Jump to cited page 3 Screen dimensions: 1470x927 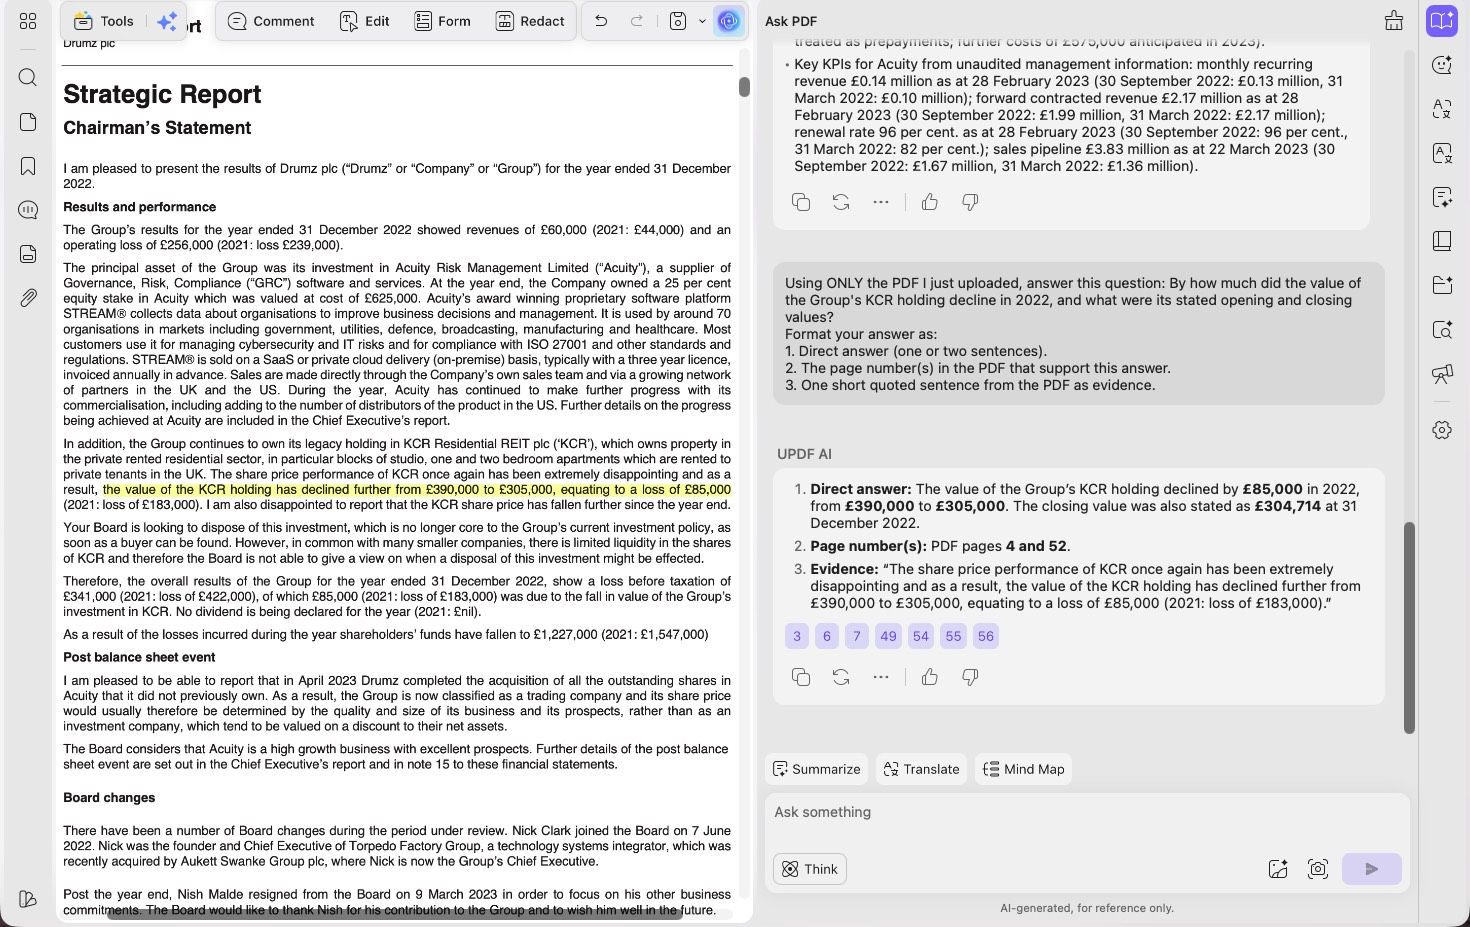[x=797, y=636]
